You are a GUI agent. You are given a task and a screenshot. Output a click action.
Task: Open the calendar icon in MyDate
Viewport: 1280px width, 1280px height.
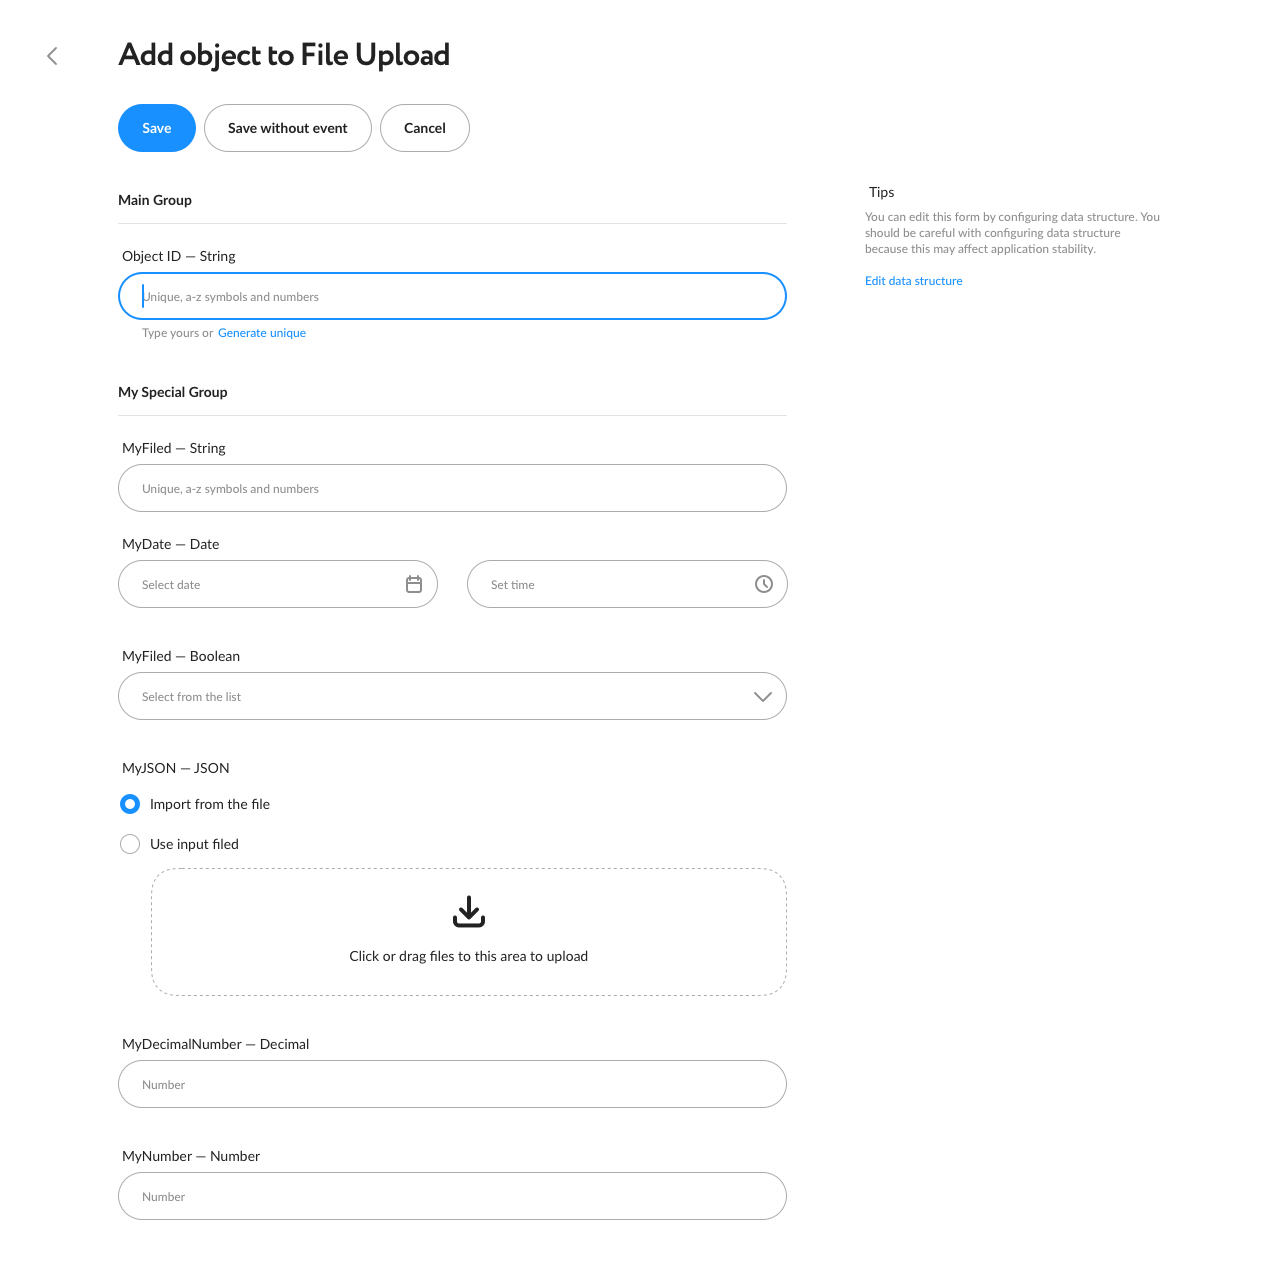click(x=414, y=584)
